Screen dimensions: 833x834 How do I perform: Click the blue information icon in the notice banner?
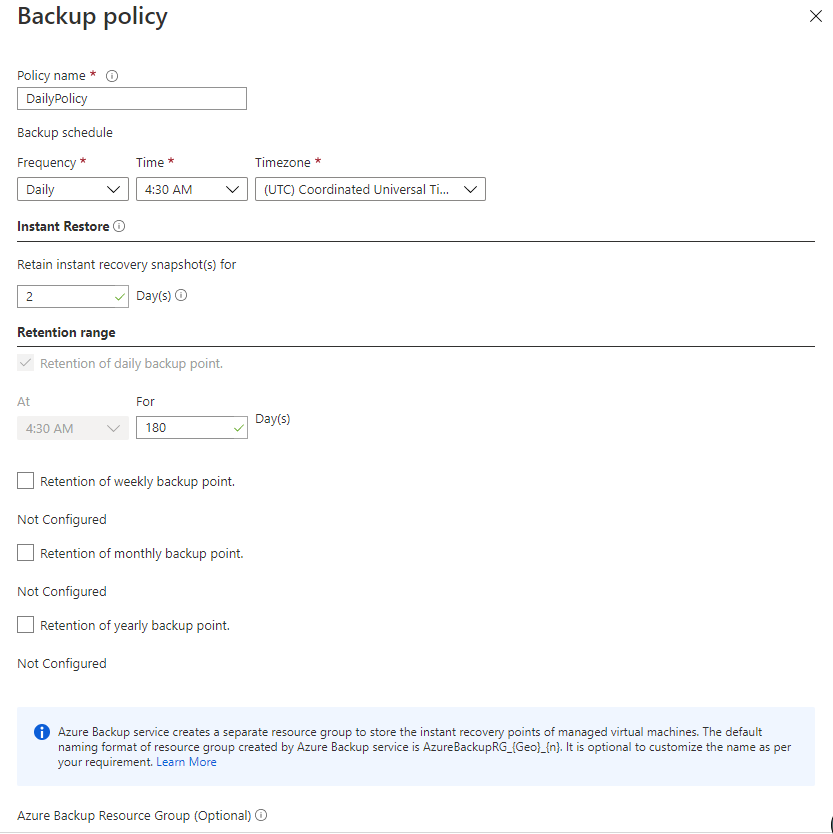42,732
